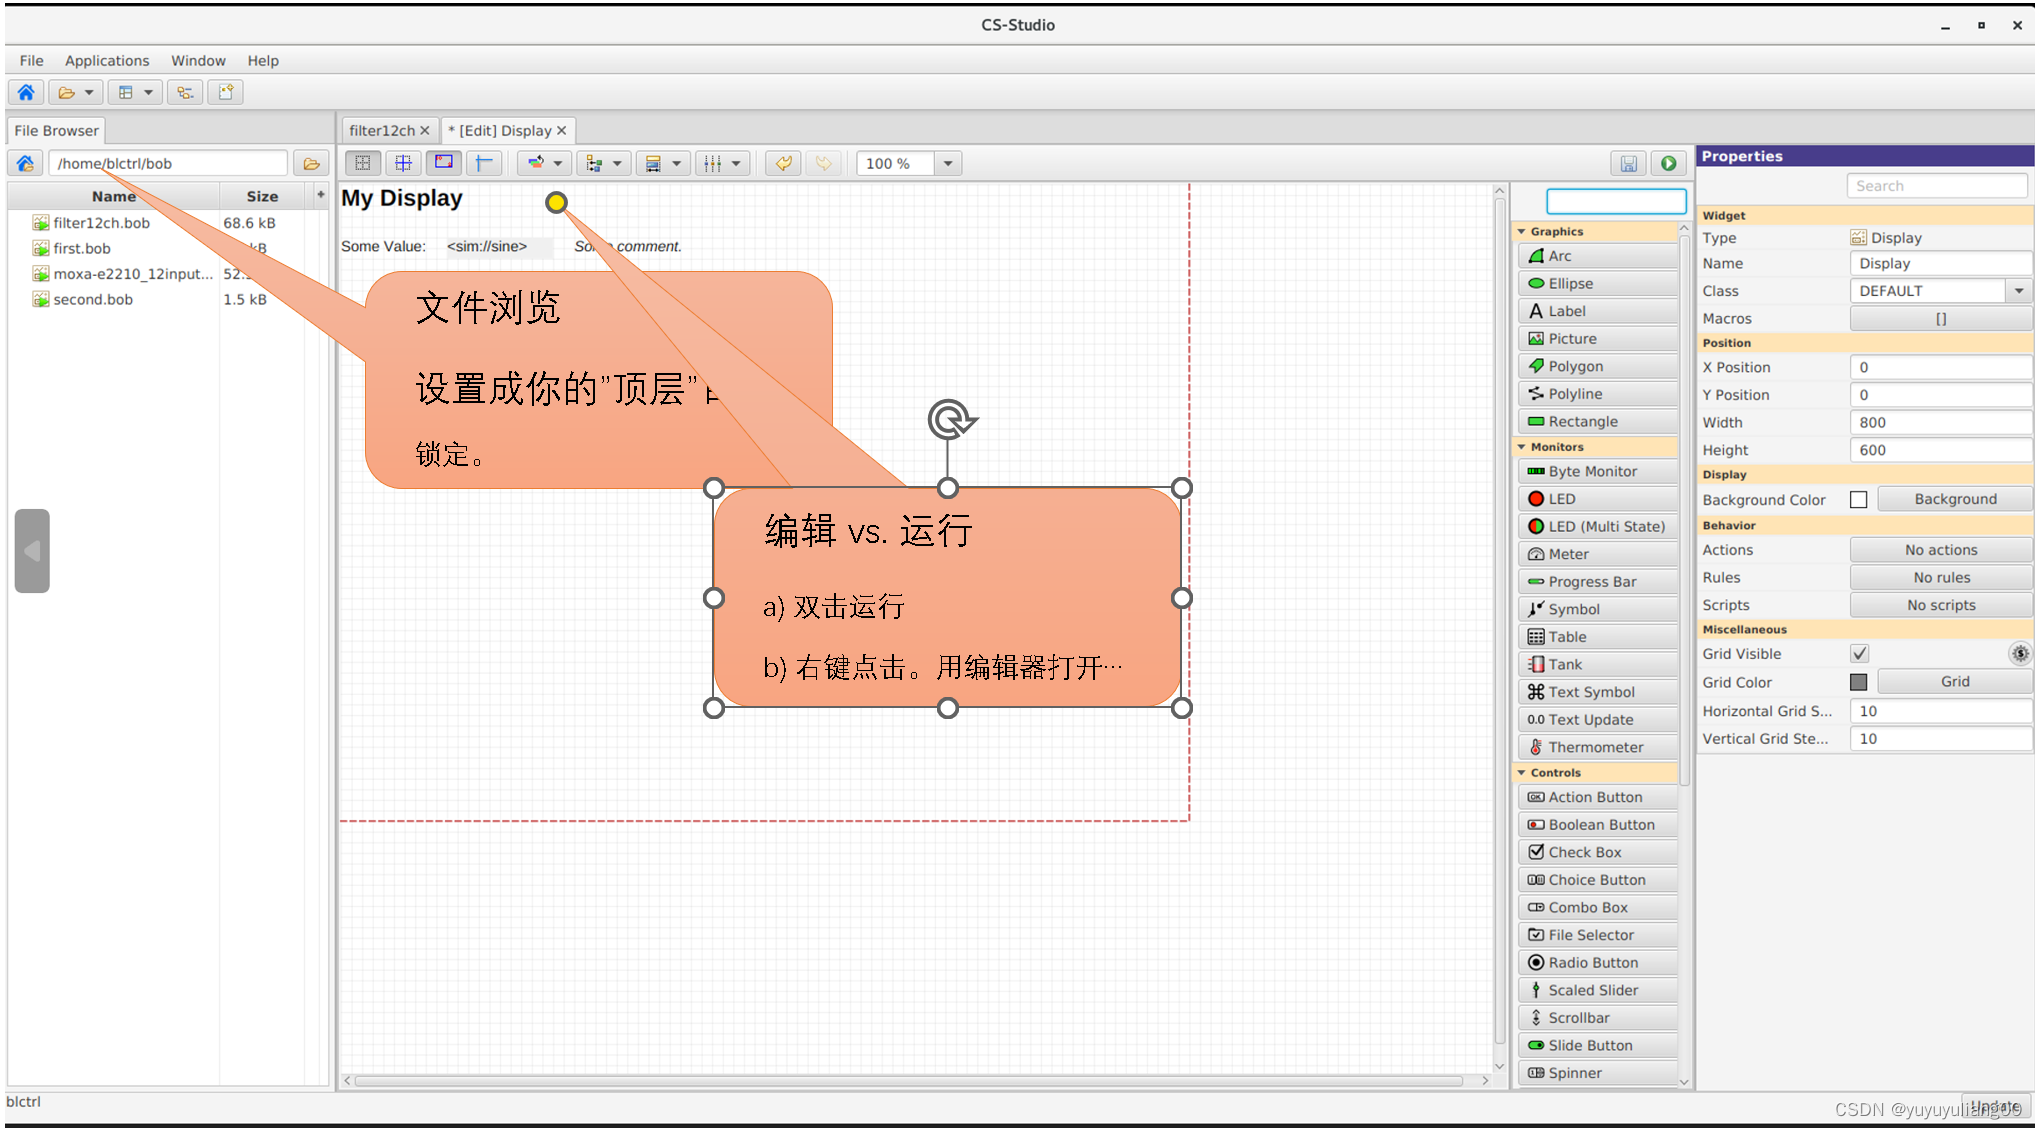Switch to the filter12ch tab
Viewport: 2037px width, 1129px height.
point(382,130)
